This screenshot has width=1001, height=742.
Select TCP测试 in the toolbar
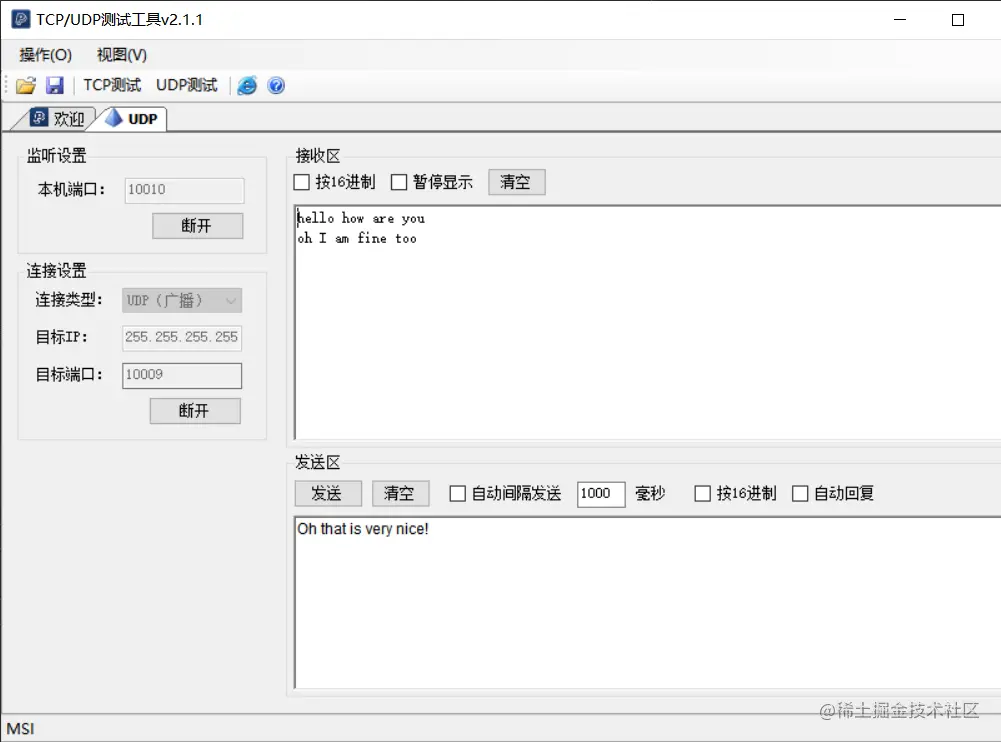click(x=112, y=85)
